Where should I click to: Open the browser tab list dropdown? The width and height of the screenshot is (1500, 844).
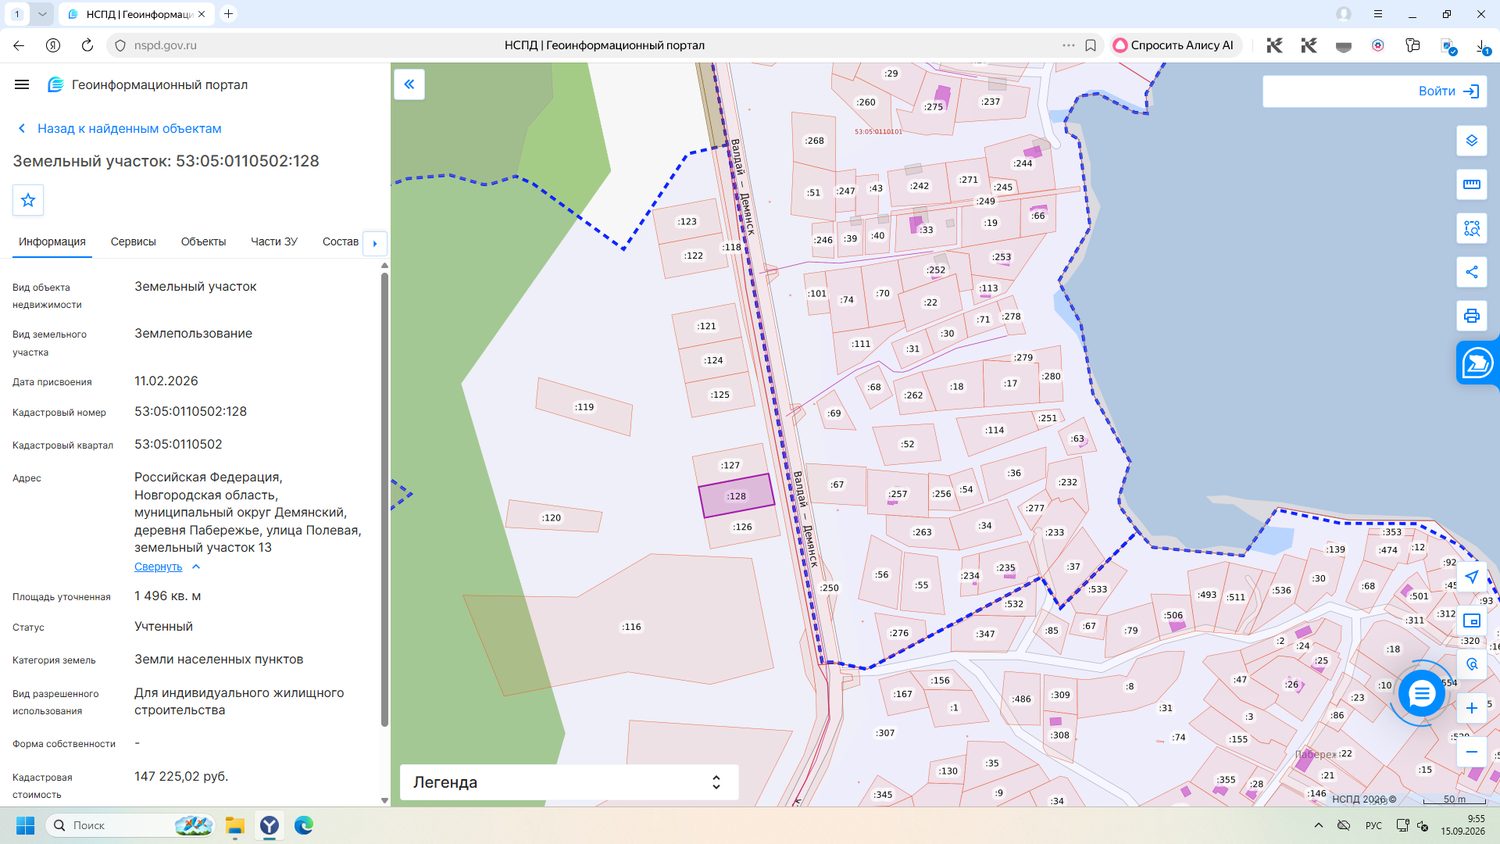click(42, 14)
